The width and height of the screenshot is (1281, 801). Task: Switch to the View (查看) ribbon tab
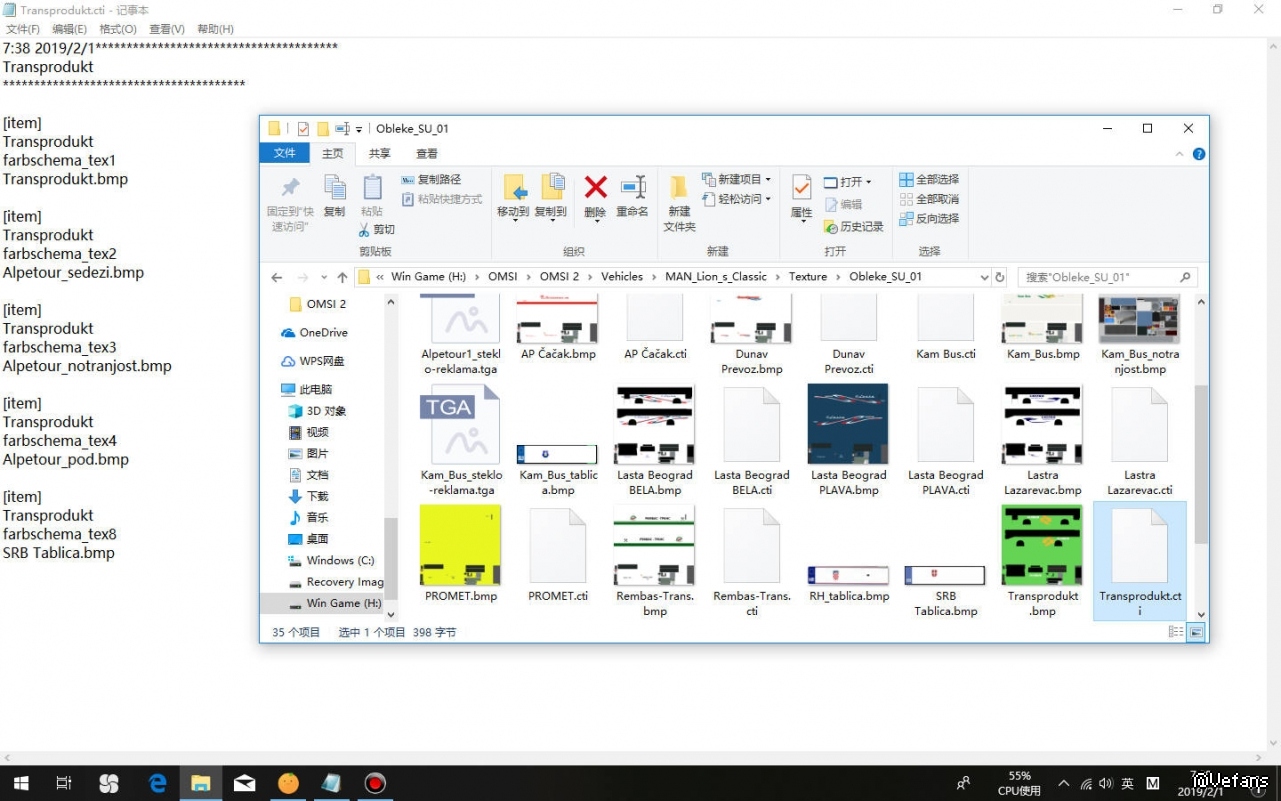pyautogui.click(x=427, y=154)
